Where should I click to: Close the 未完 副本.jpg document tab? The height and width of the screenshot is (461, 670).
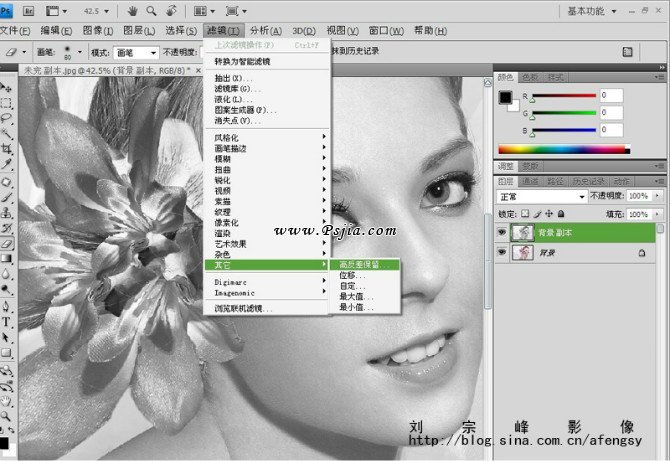(x=198, y=70)
